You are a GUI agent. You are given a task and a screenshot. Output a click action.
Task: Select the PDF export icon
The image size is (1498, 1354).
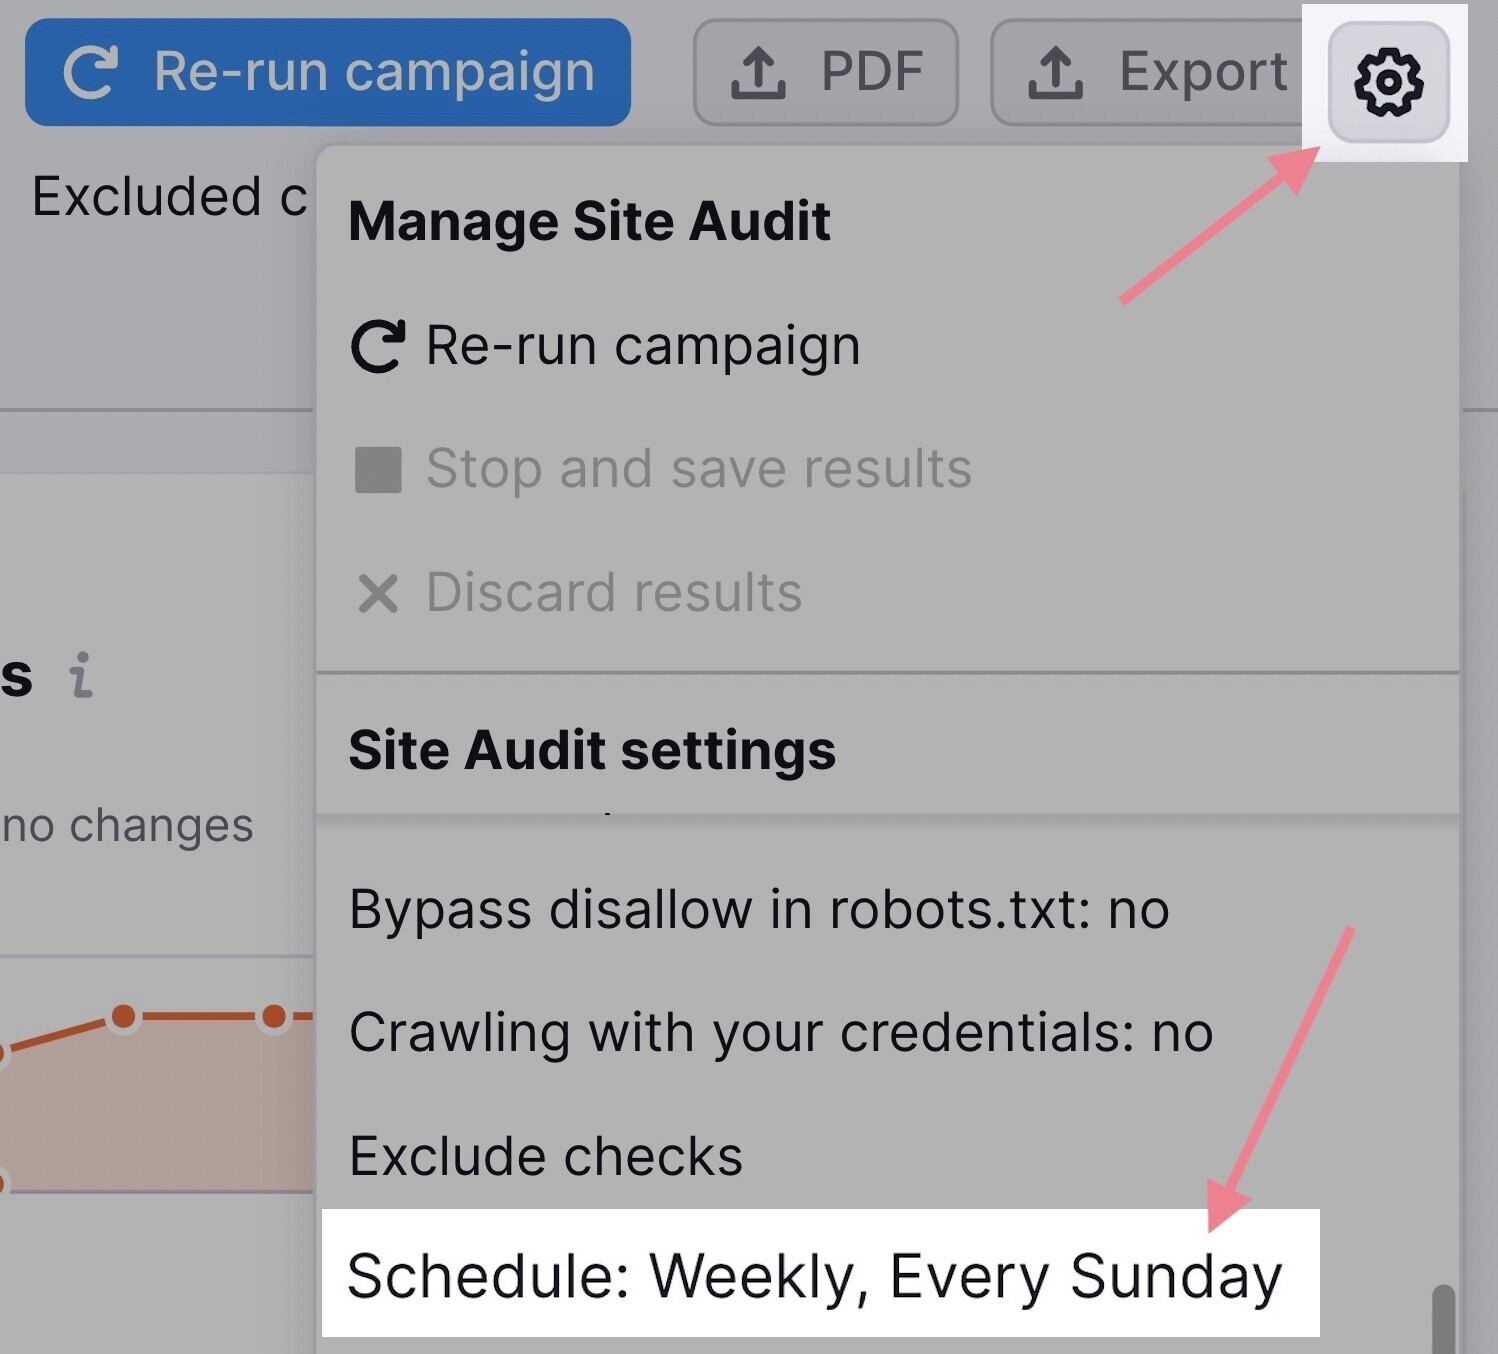pyautogui.click(x=760, y=72)
